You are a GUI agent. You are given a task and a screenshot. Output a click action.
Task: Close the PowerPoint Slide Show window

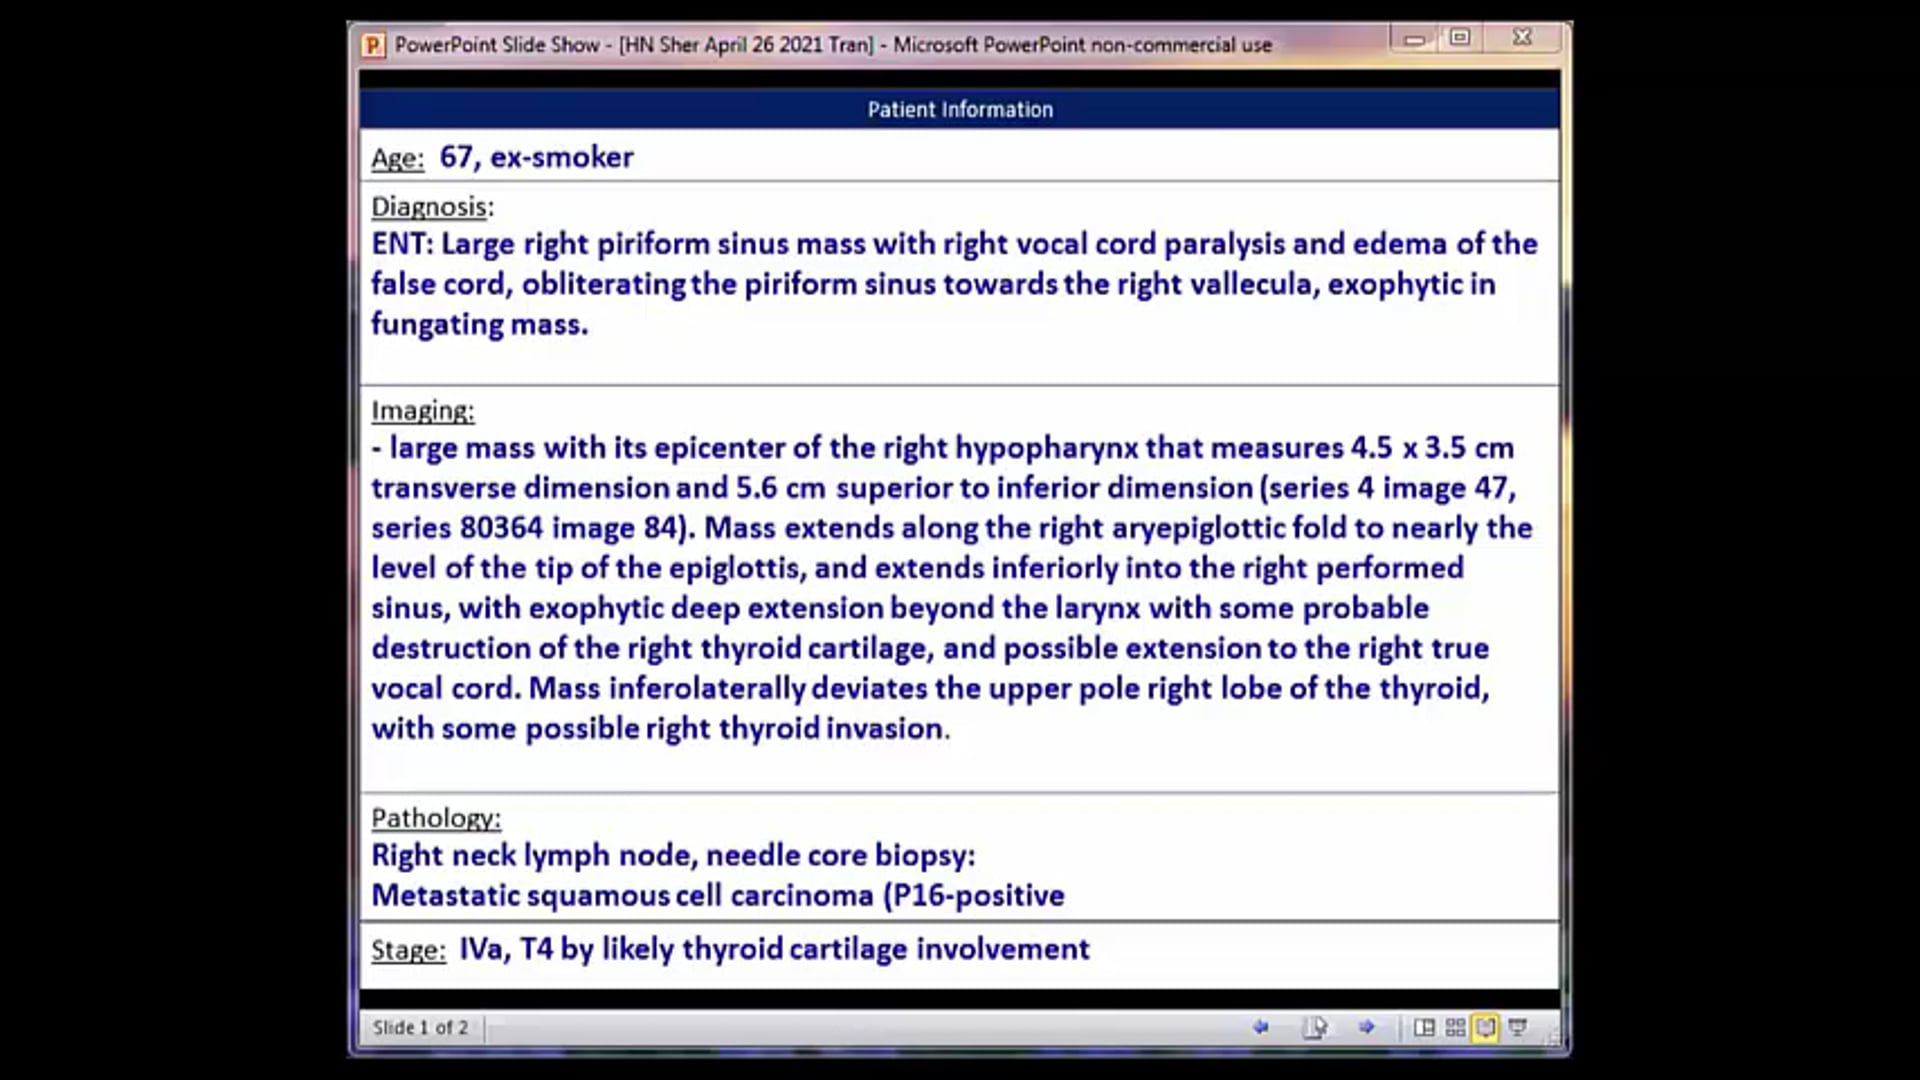pyautogui.click(x=1522, y=38)
